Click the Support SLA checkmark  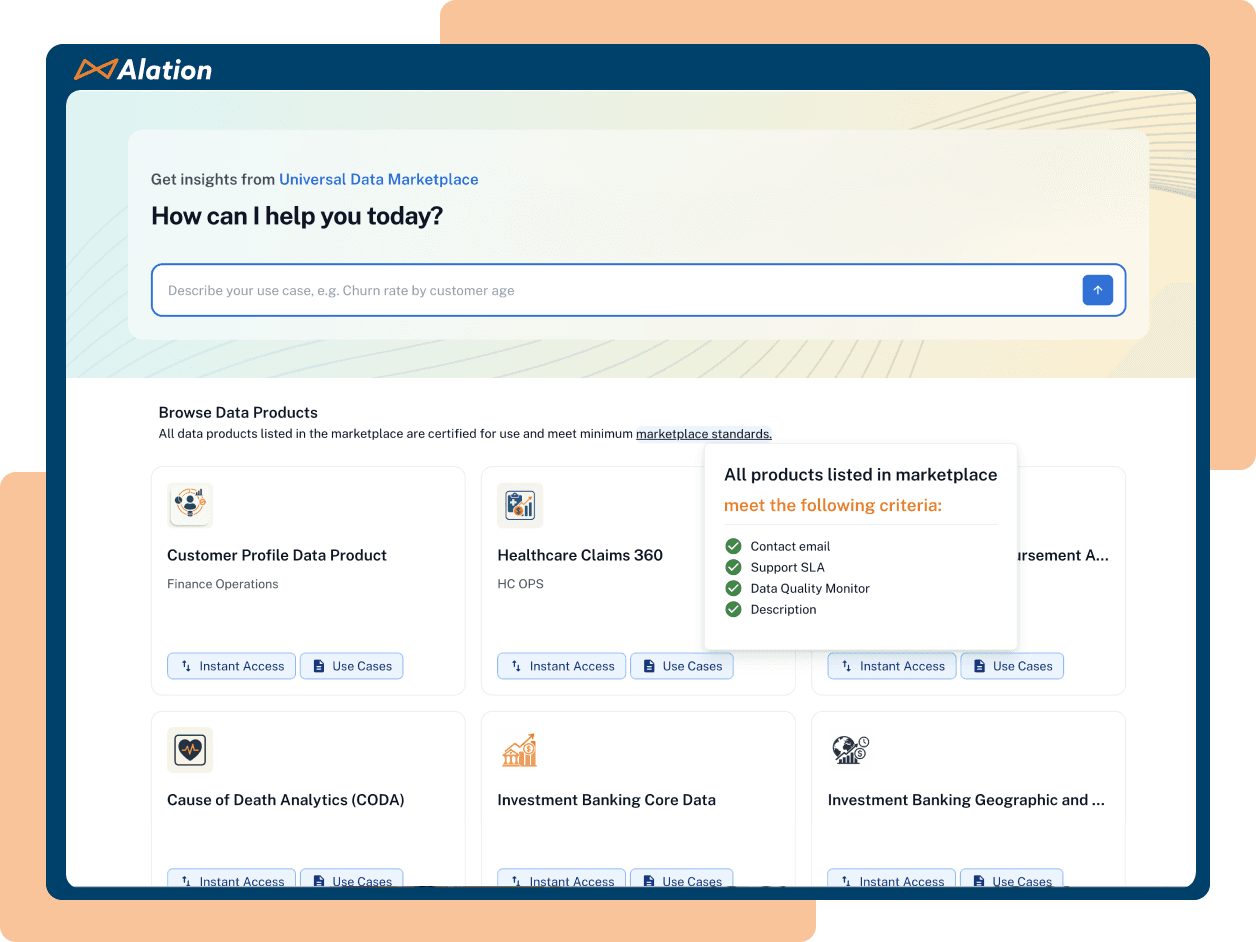pyautogui.click(x=733, y=567)
